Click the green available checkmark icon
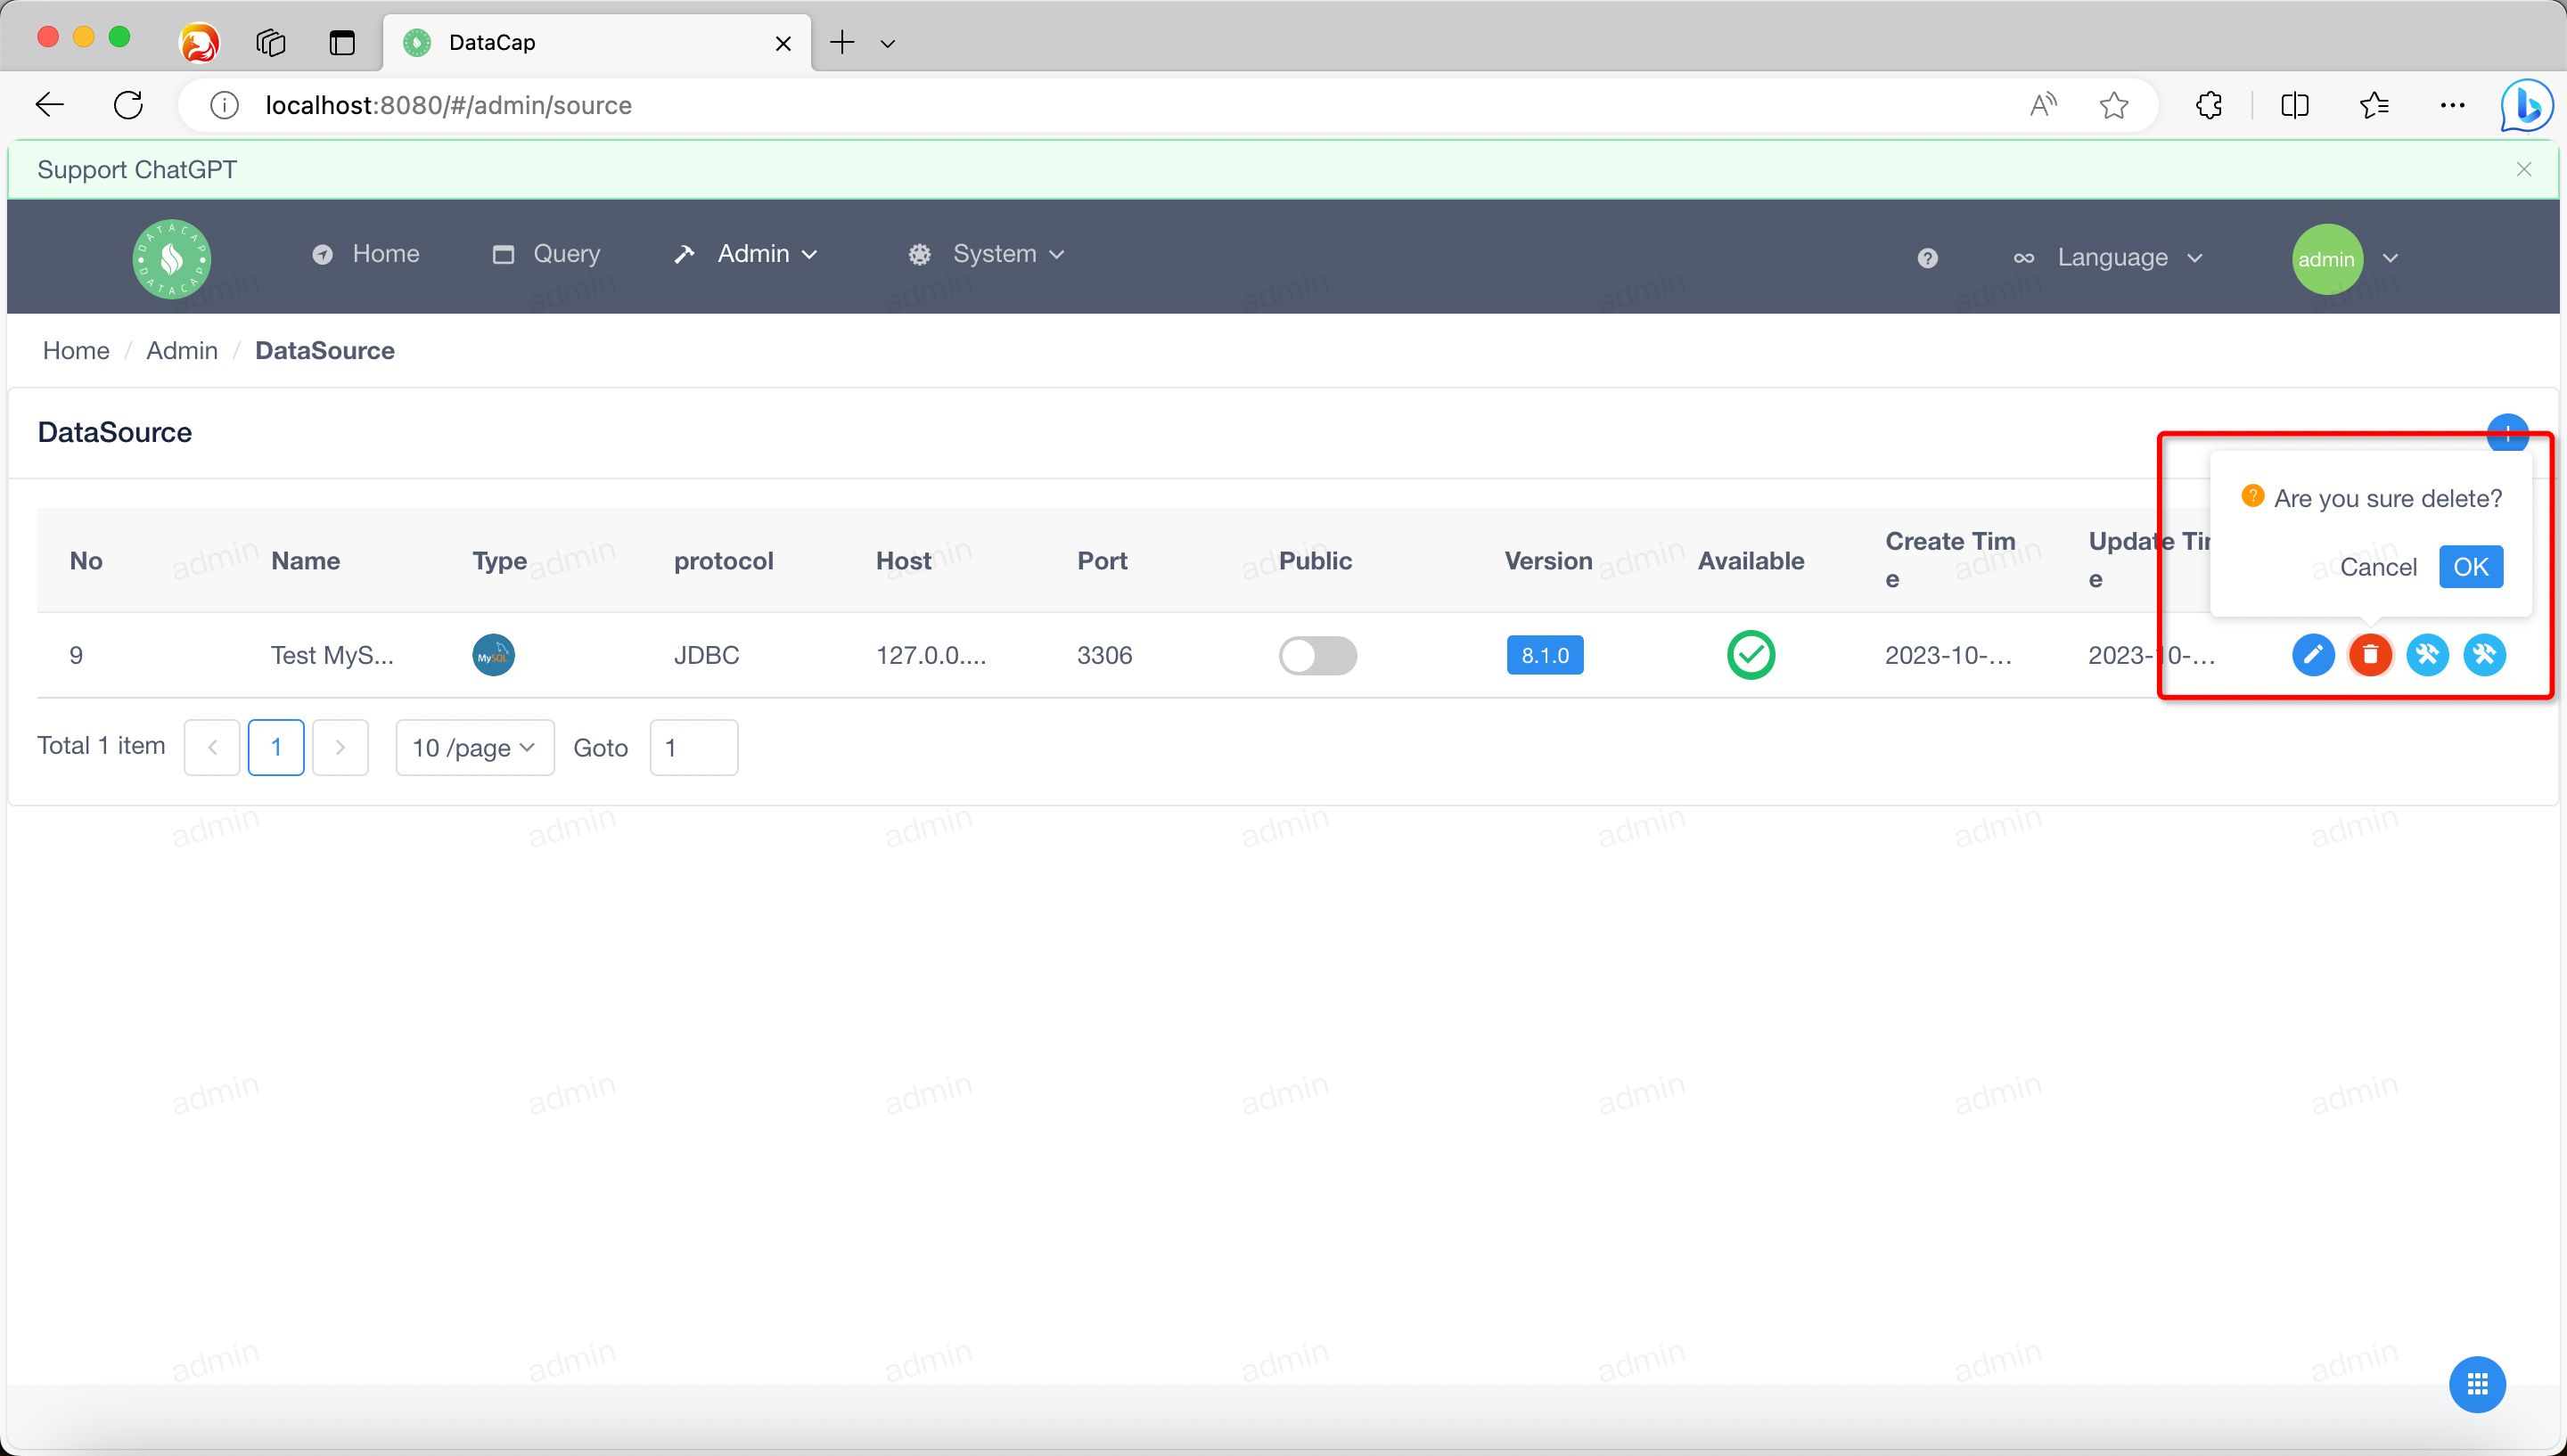 coord(1750,655)
